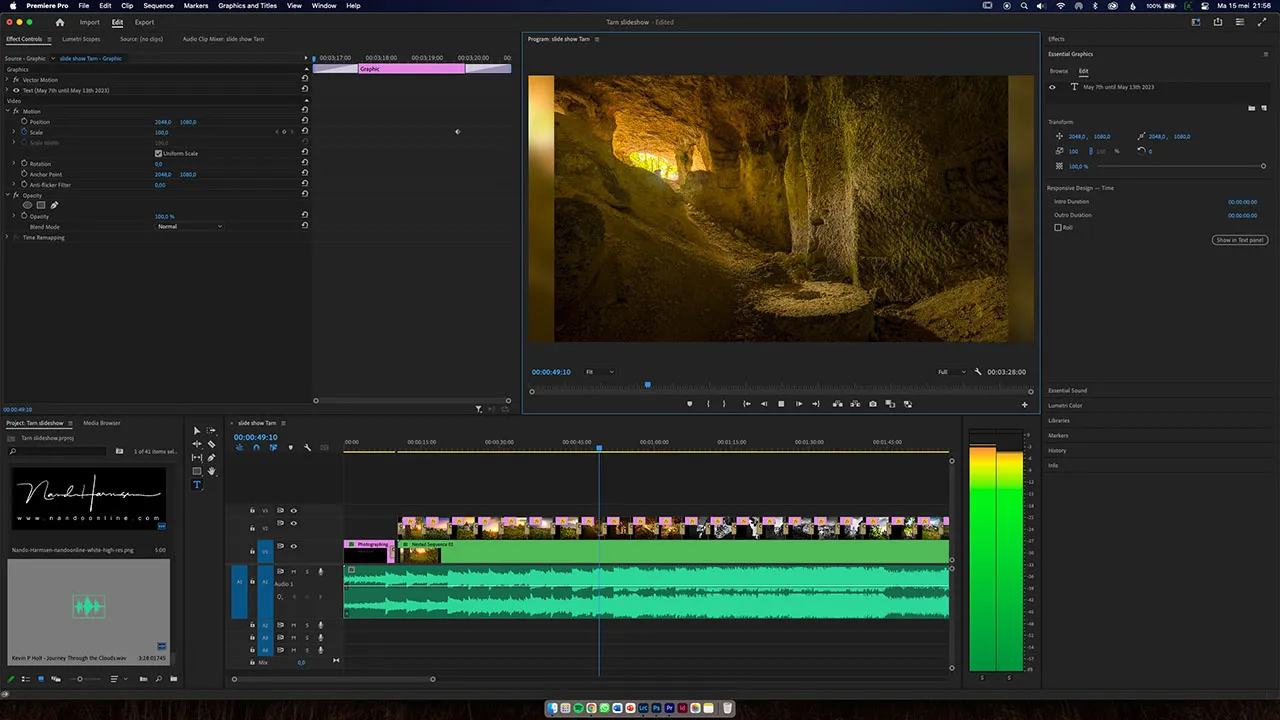Open the Export workspace
Image resolution: width=1280 pixels, height=720 pixels.
pos(144,22)
